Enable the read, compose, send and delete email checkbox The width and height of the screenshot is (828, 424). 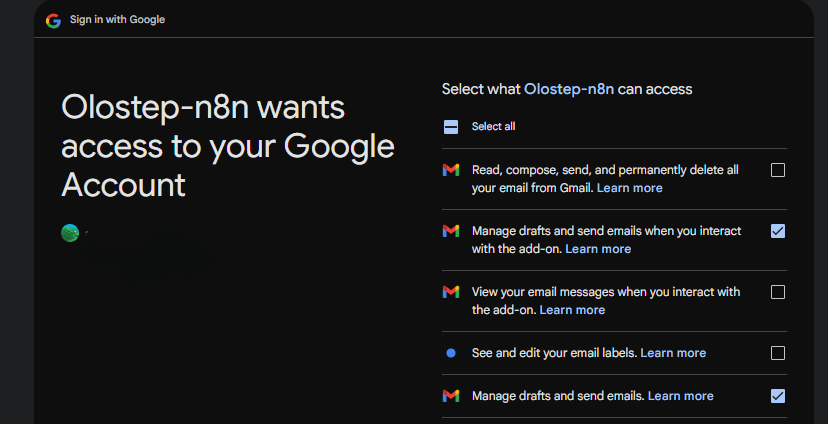[778, 170]
